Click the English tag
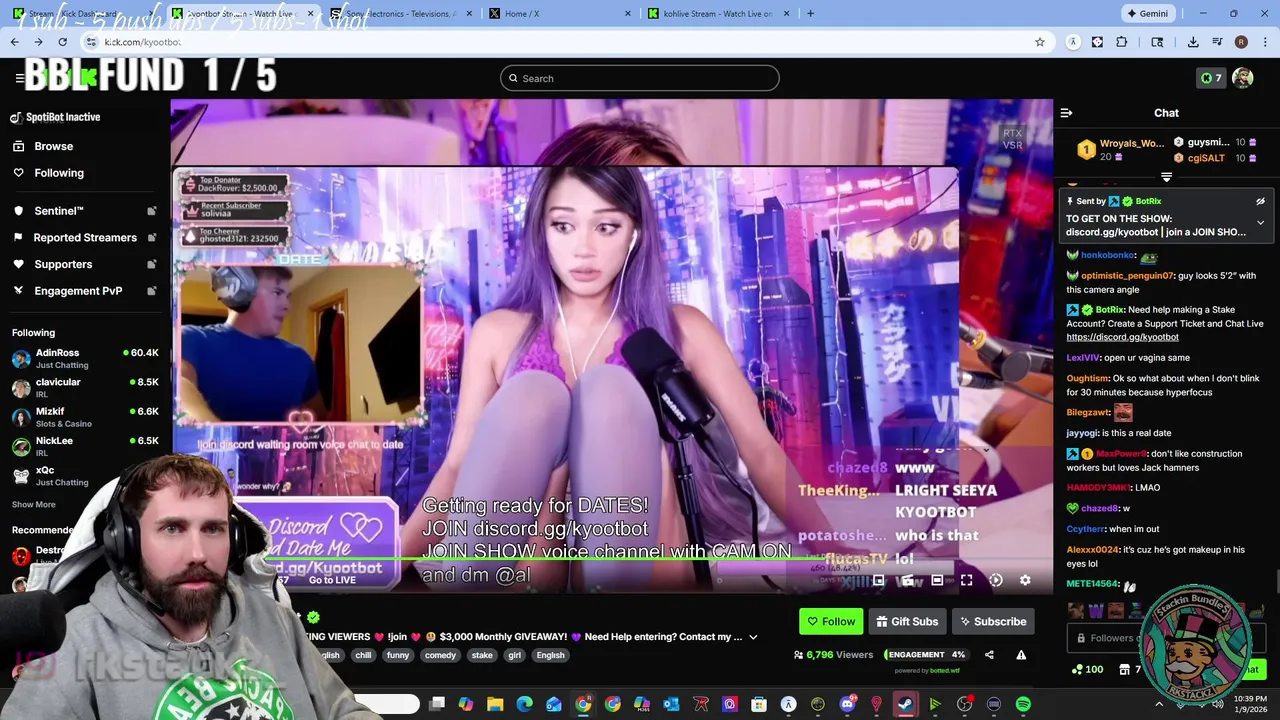This screenshot has height=720, width=1280. point(550,655)
